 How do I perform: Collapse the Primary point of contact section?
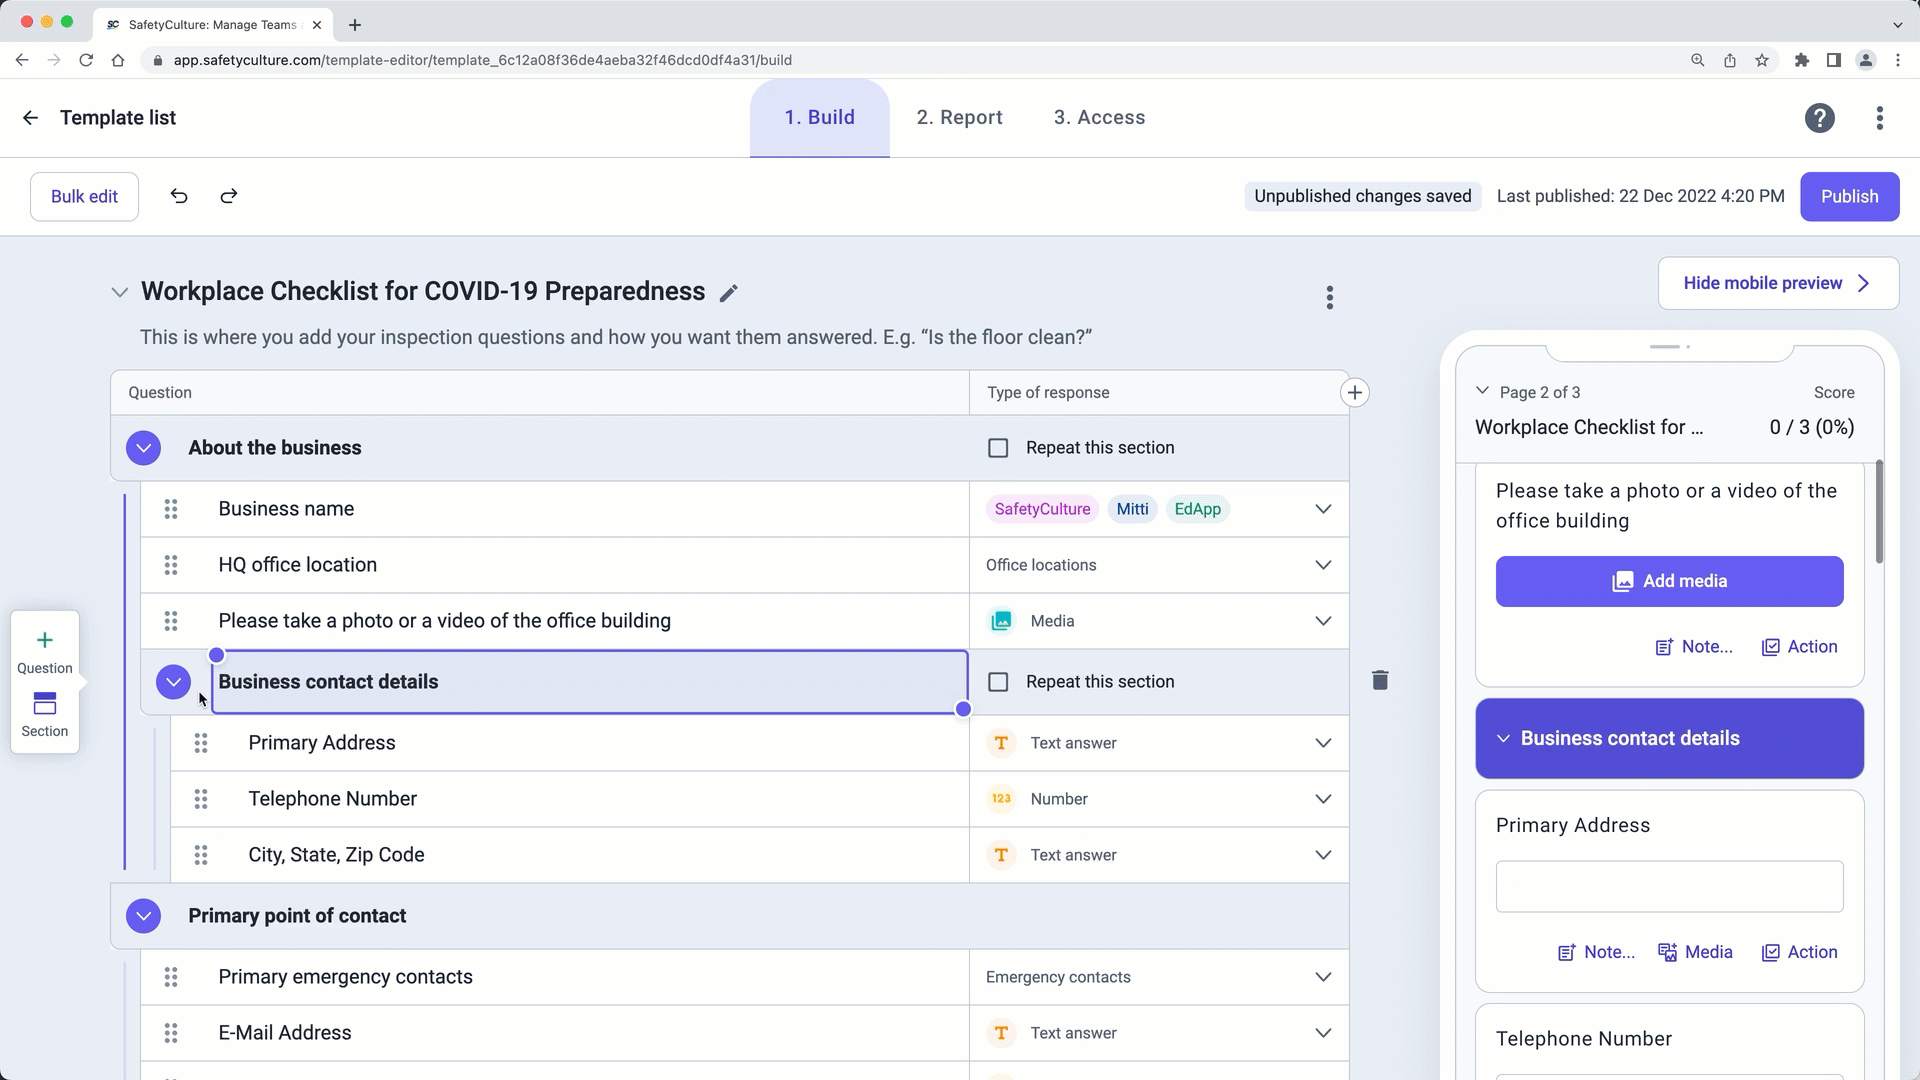(x=144, y=916)
